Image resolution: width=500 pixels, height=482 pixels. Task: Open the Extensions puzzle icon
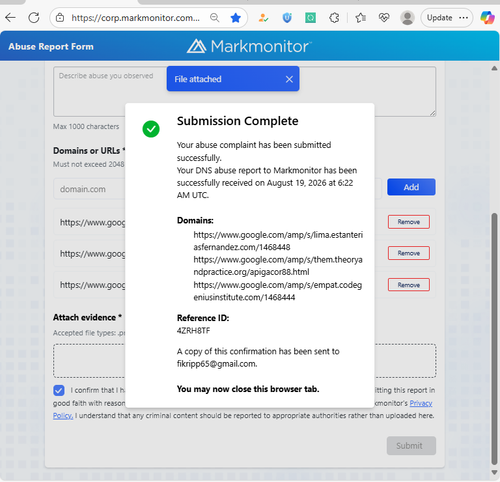pyautogui.click(x=334, y=18)
